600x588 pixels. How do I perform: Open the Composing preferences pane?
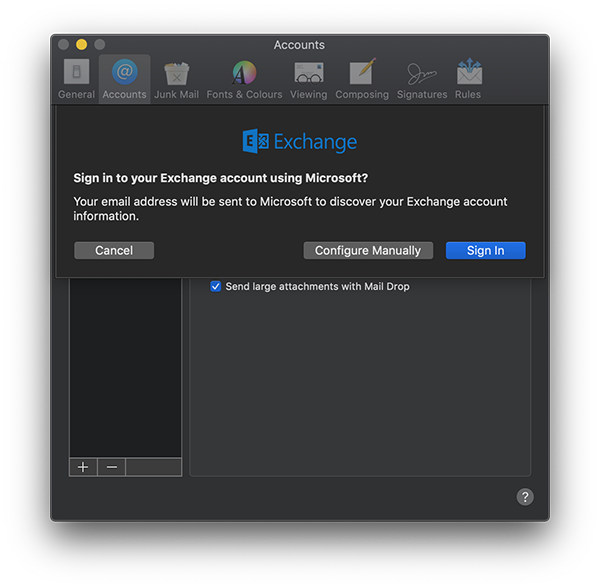pos(362,79)
